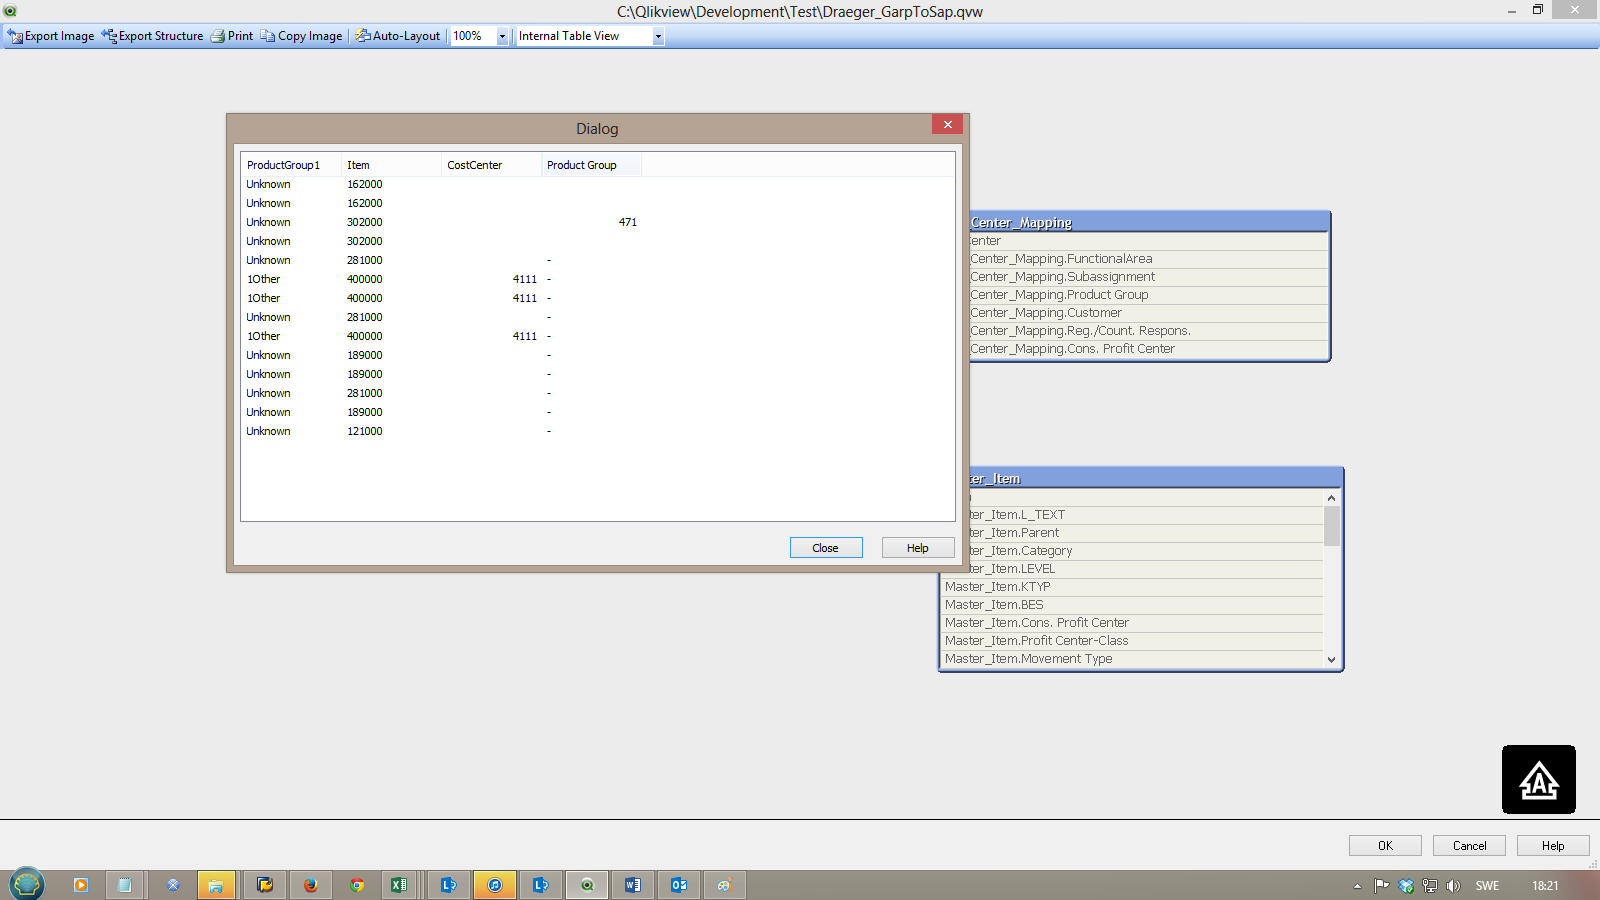Click the OK button at bottom right
This screenshot has height=900, width=1600.
1385,846
